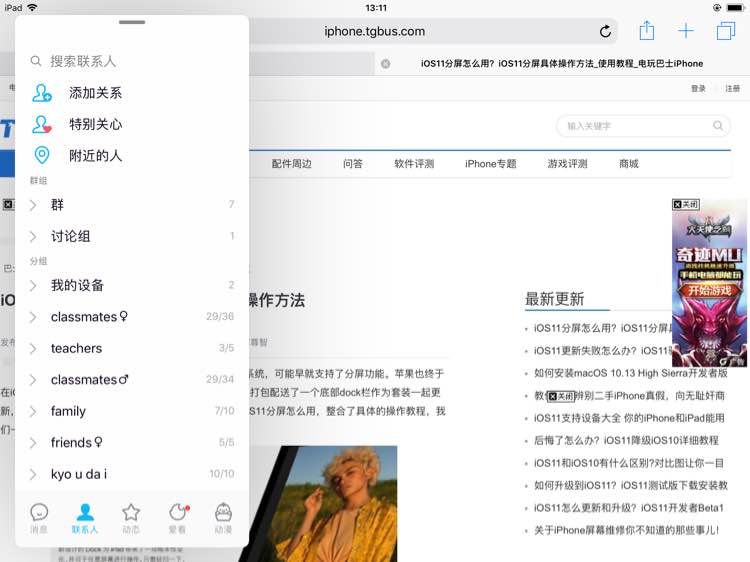
Task: Show all Safari tabs overview
Action: 726,31
